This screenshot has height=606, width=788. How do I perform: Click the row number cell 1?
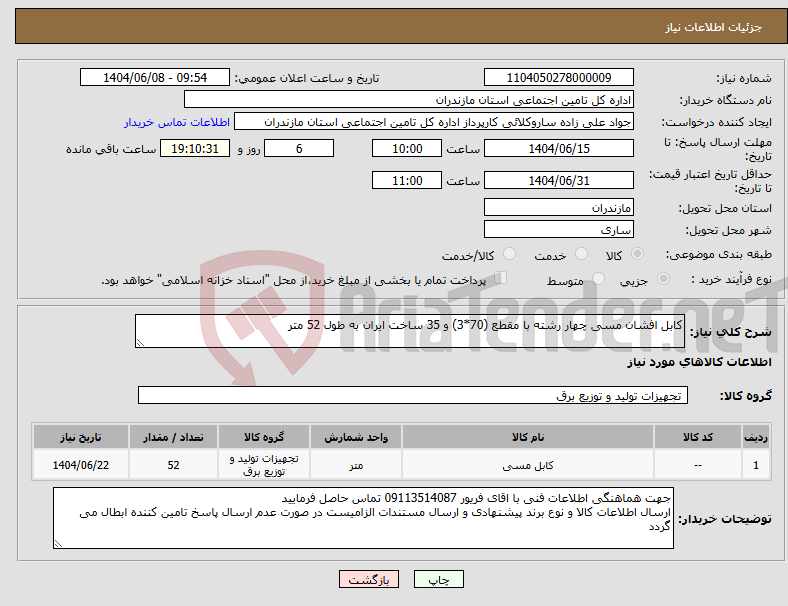[755, 465]
